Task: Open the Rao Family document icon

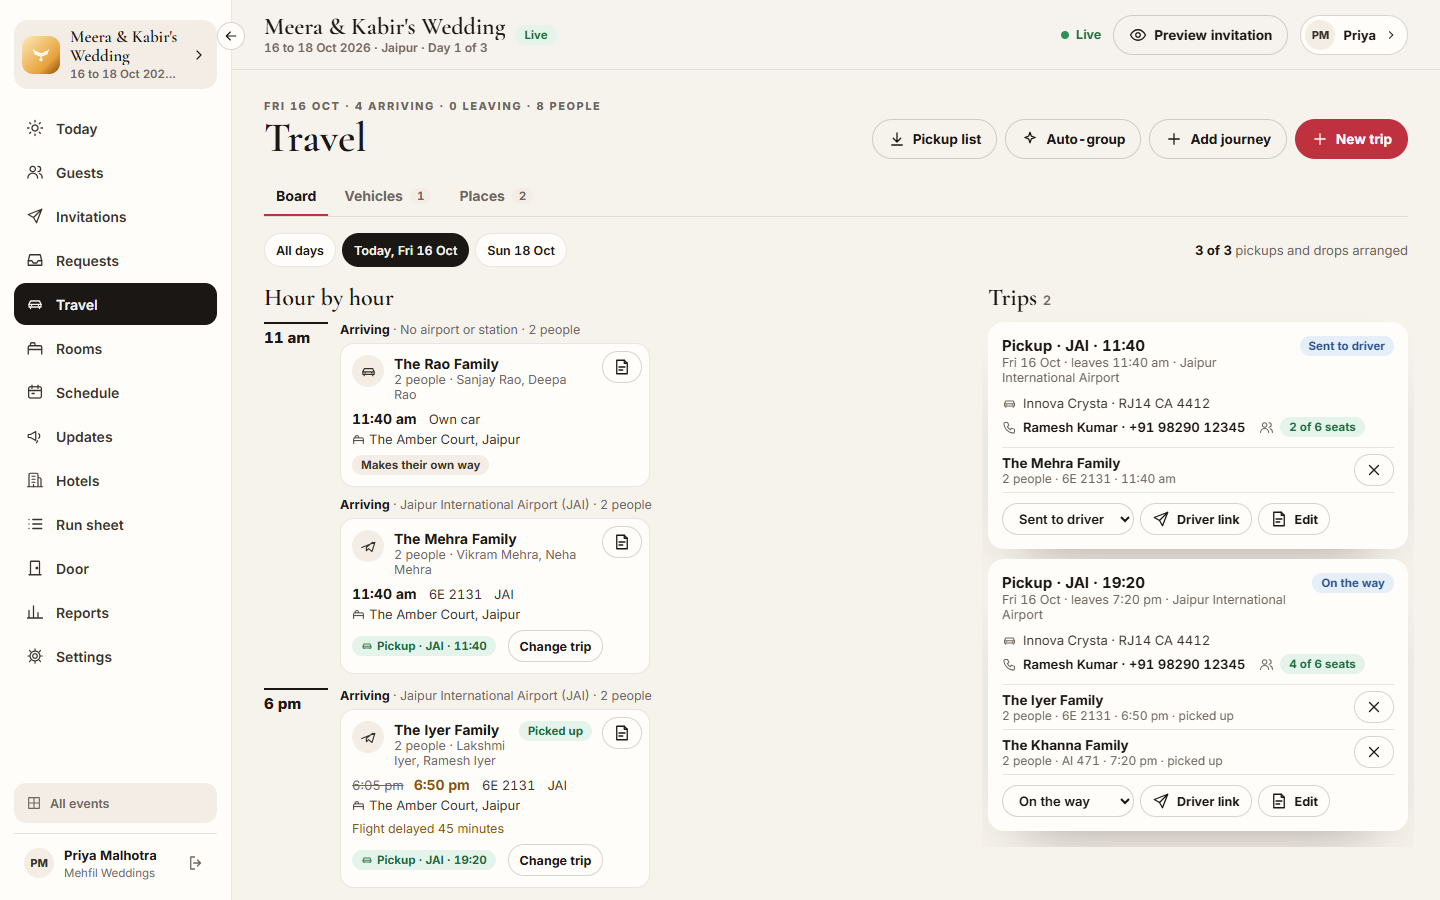Action: 622,367
